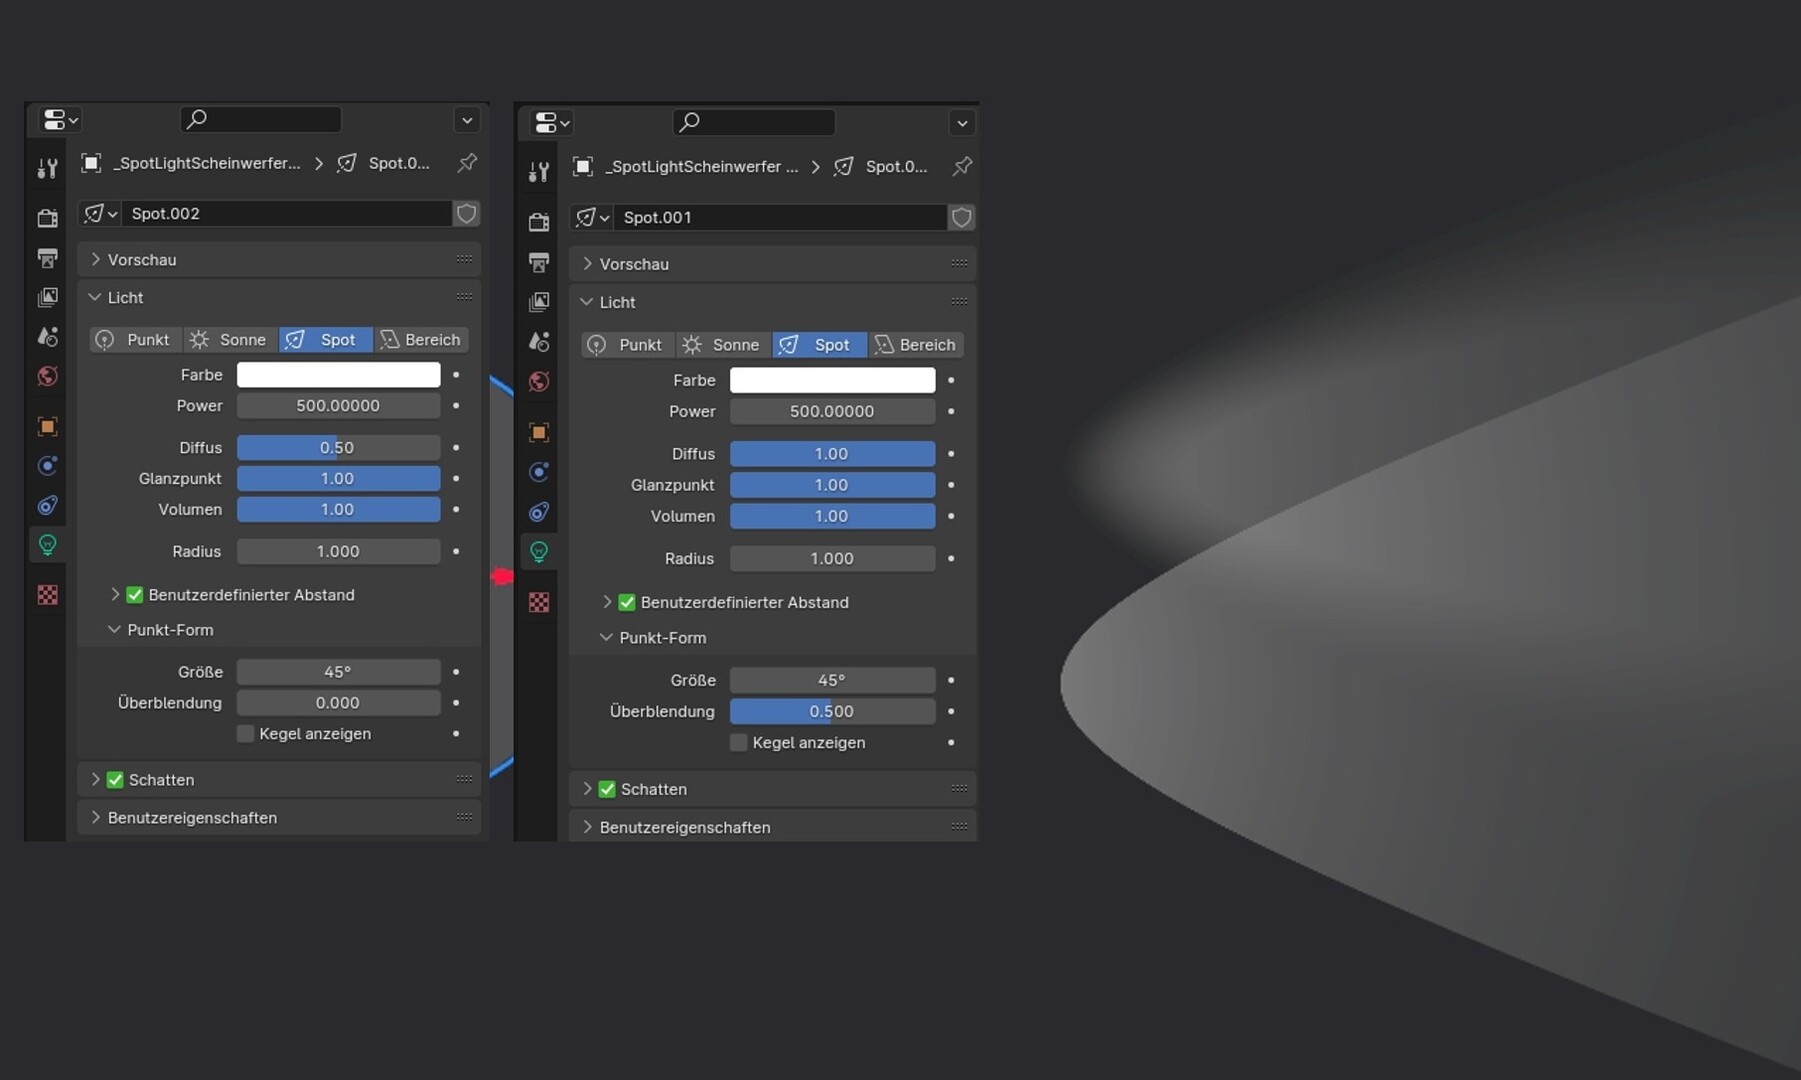Screen dimensions: 1801x1080
Task: Disable Schatten checkbox for Spot.002
Action: (115, 780)
